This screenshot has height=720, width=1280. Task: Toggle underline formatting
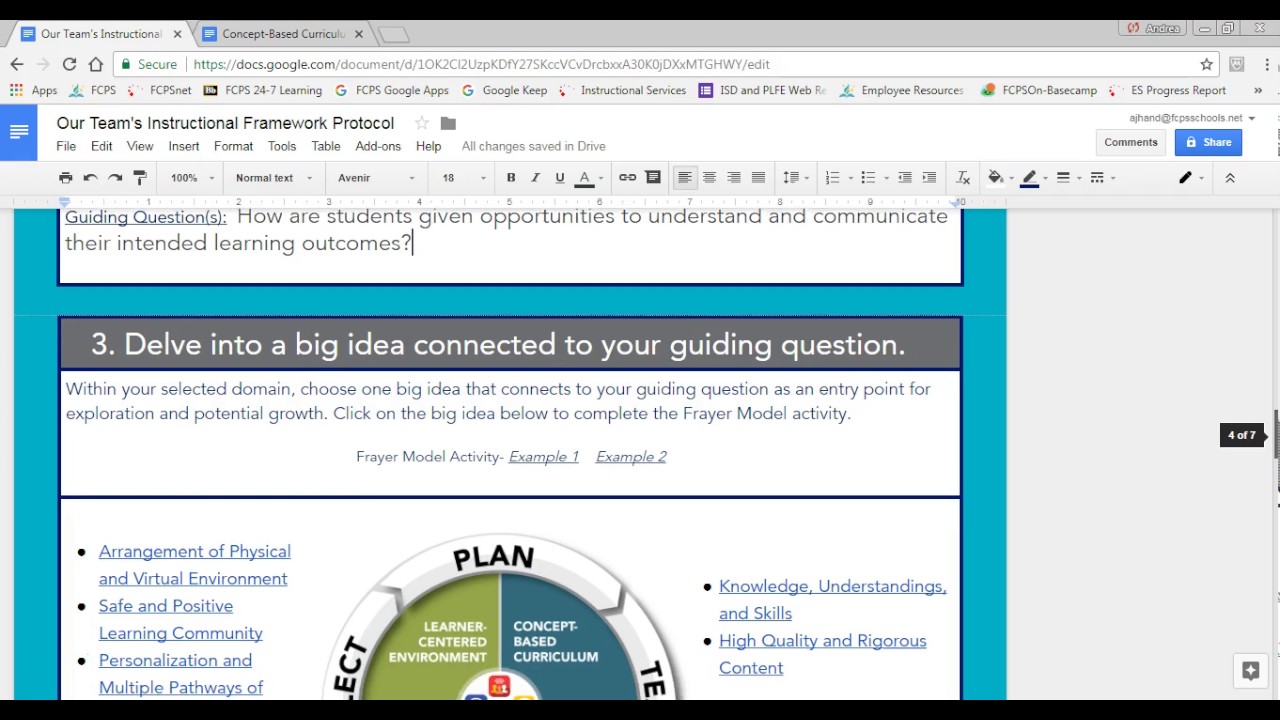560,178
